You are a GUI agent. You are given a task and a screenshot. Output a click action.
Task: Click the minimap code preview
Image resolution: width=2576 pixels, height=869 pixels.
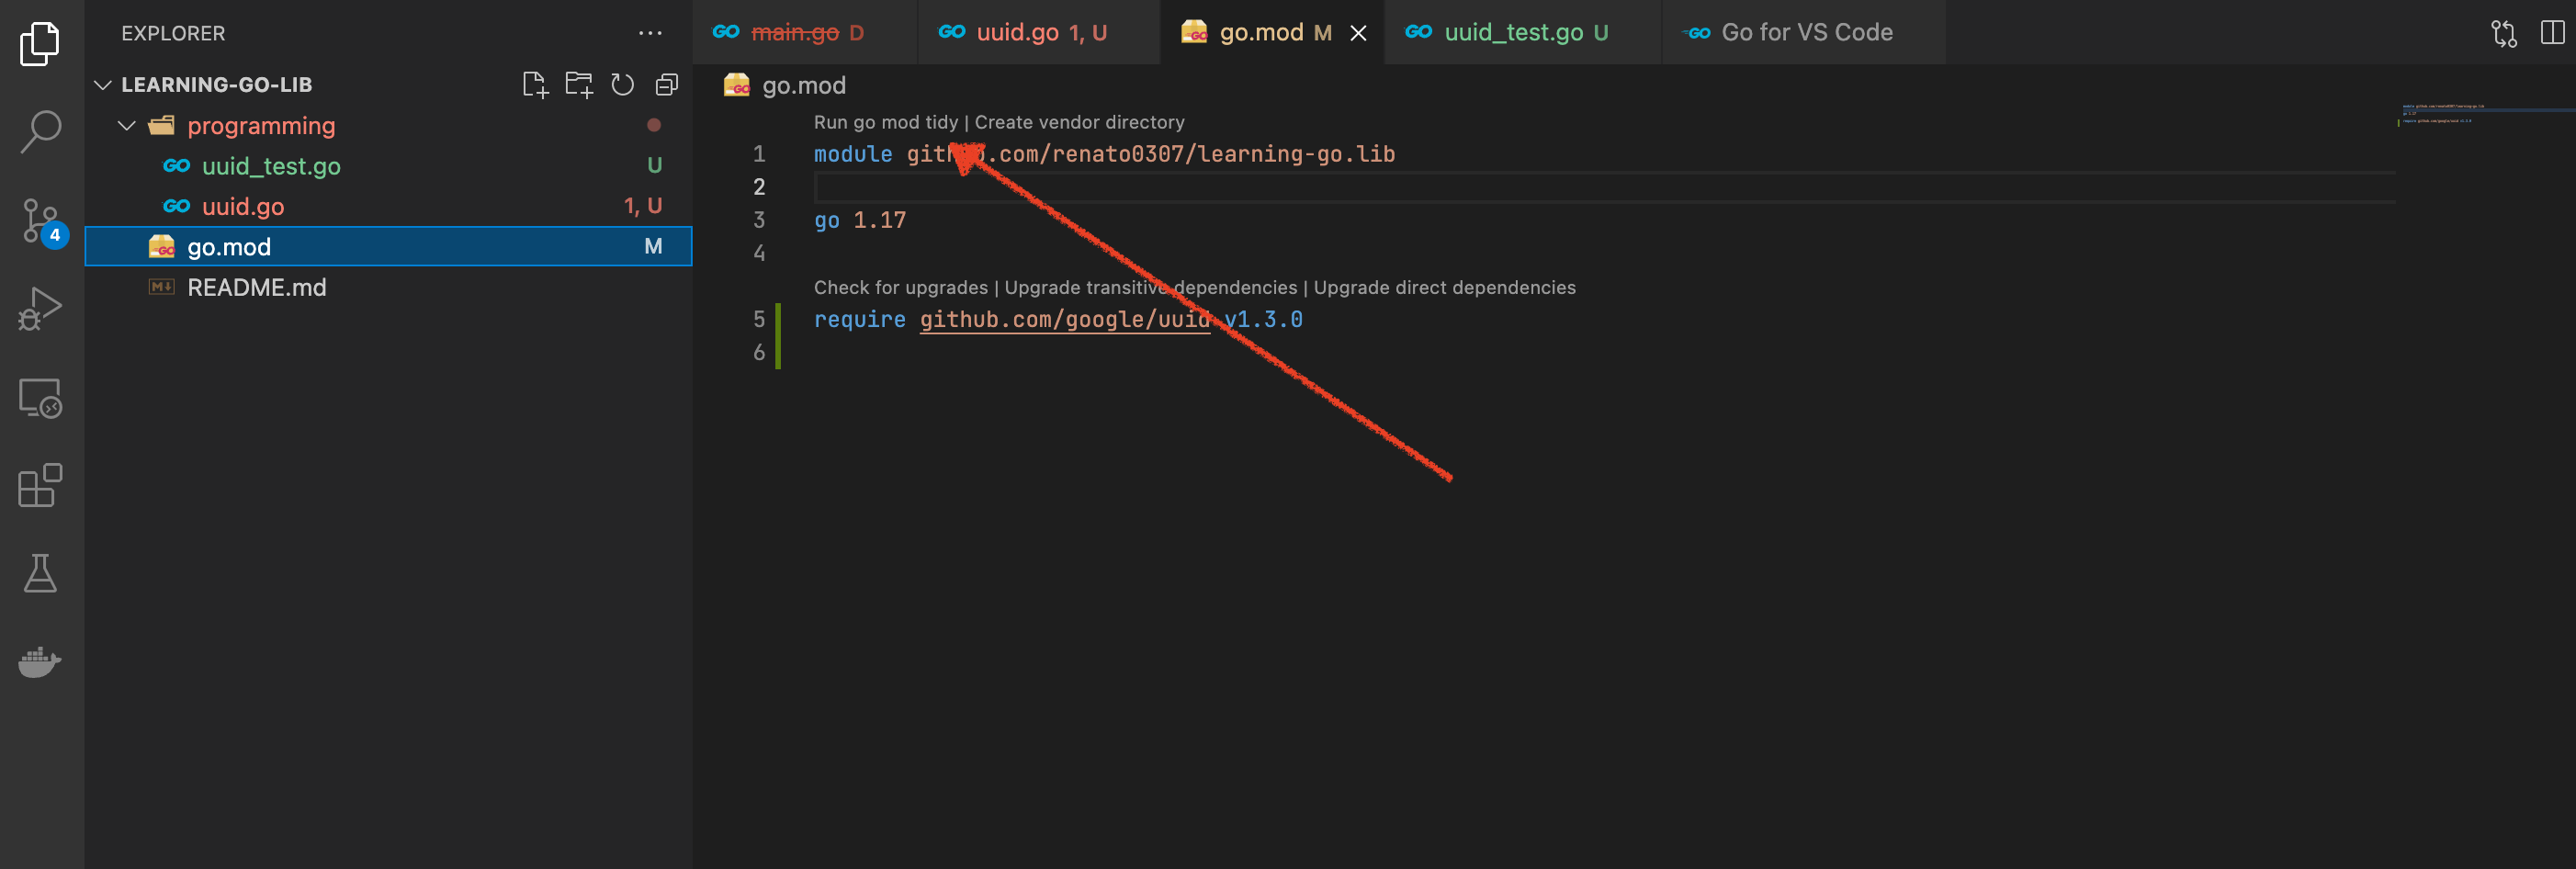[2442, 113]
